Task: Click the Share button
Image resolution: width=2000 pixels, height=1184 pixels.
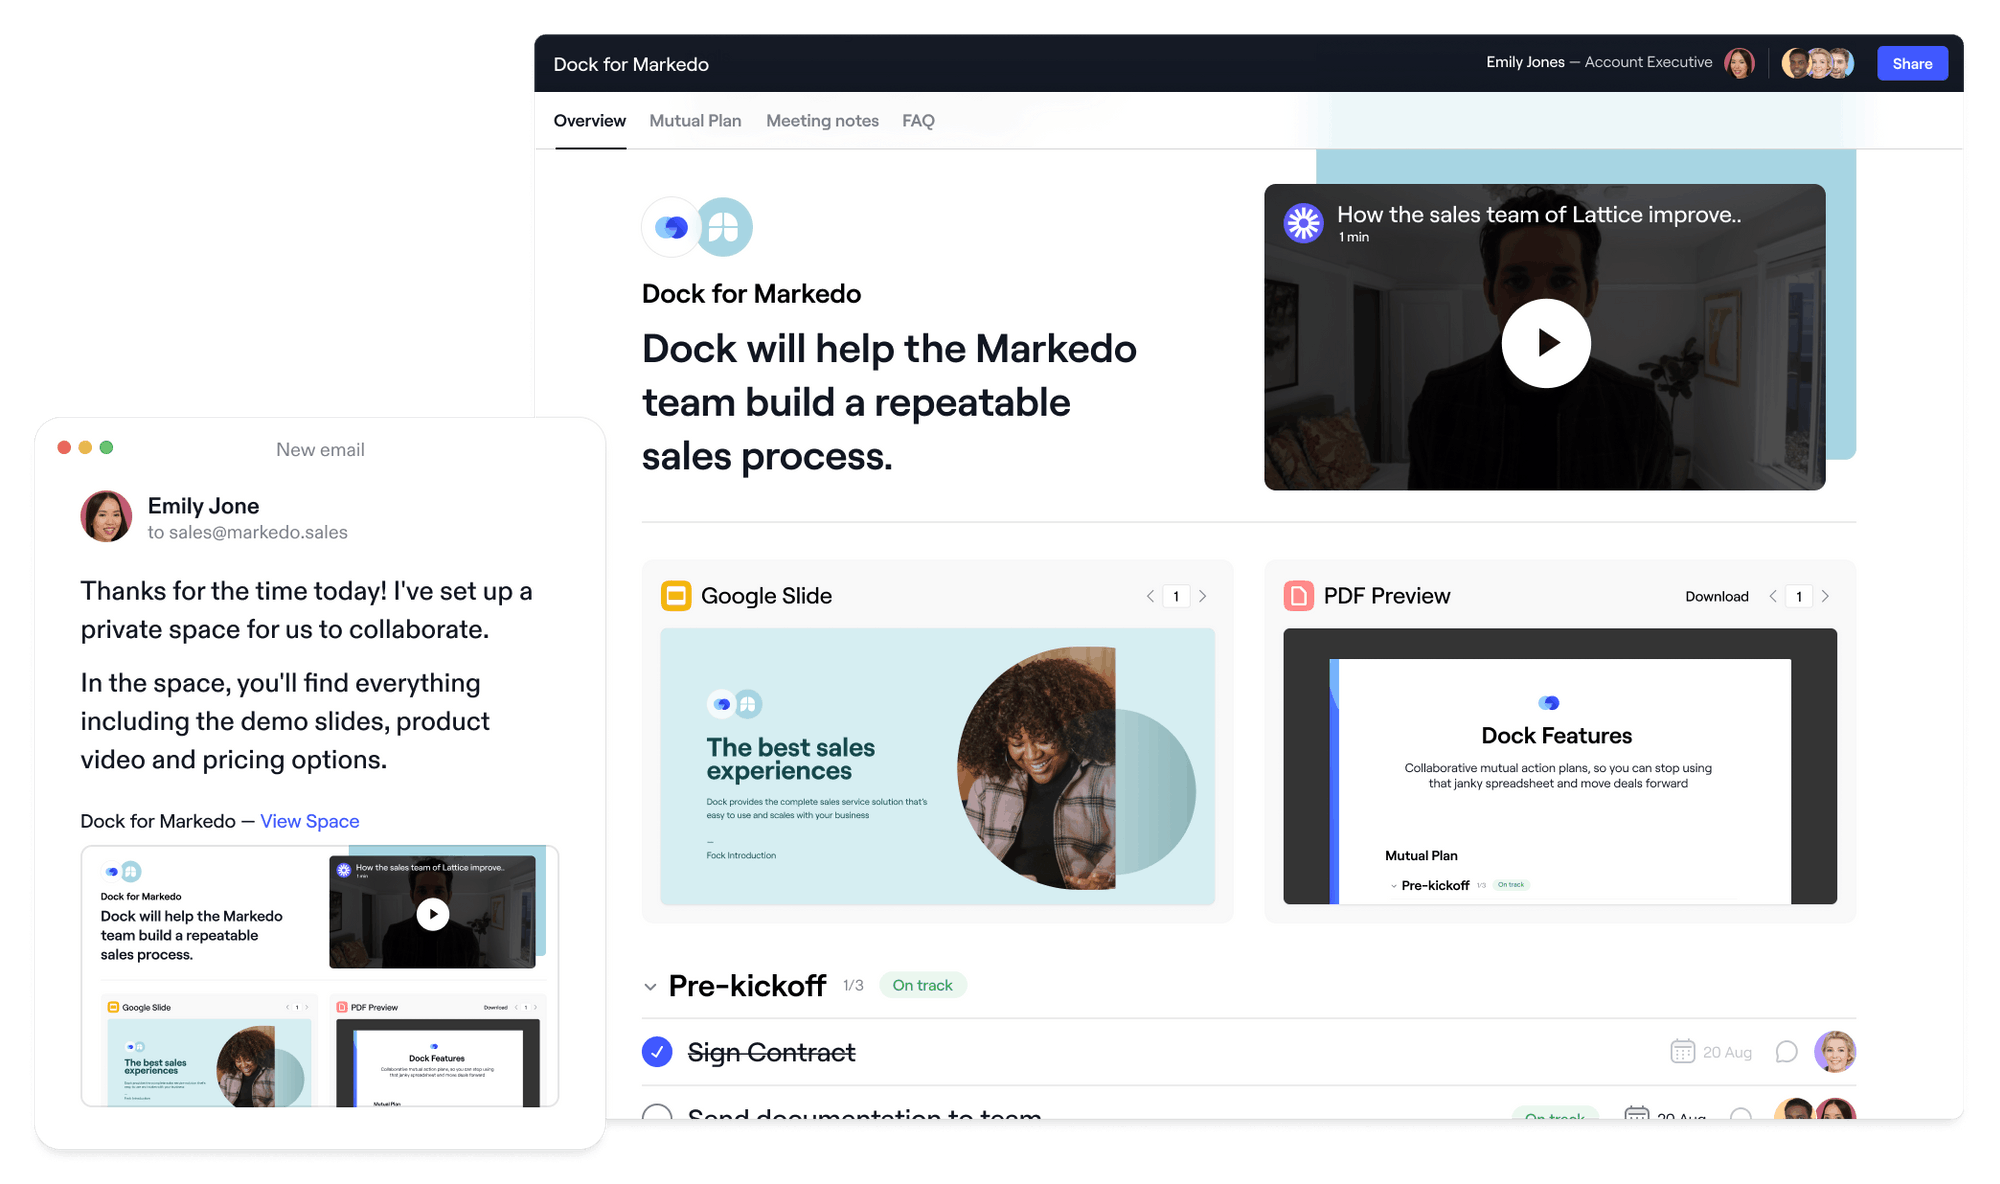Action: 1911,62
